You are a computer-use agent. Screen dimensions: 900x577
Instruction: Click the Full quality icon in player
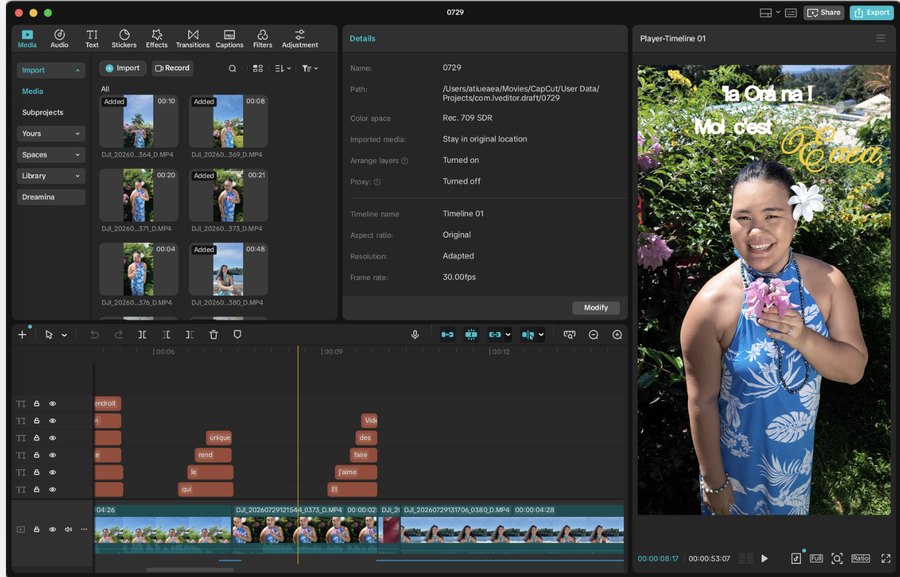816,558
